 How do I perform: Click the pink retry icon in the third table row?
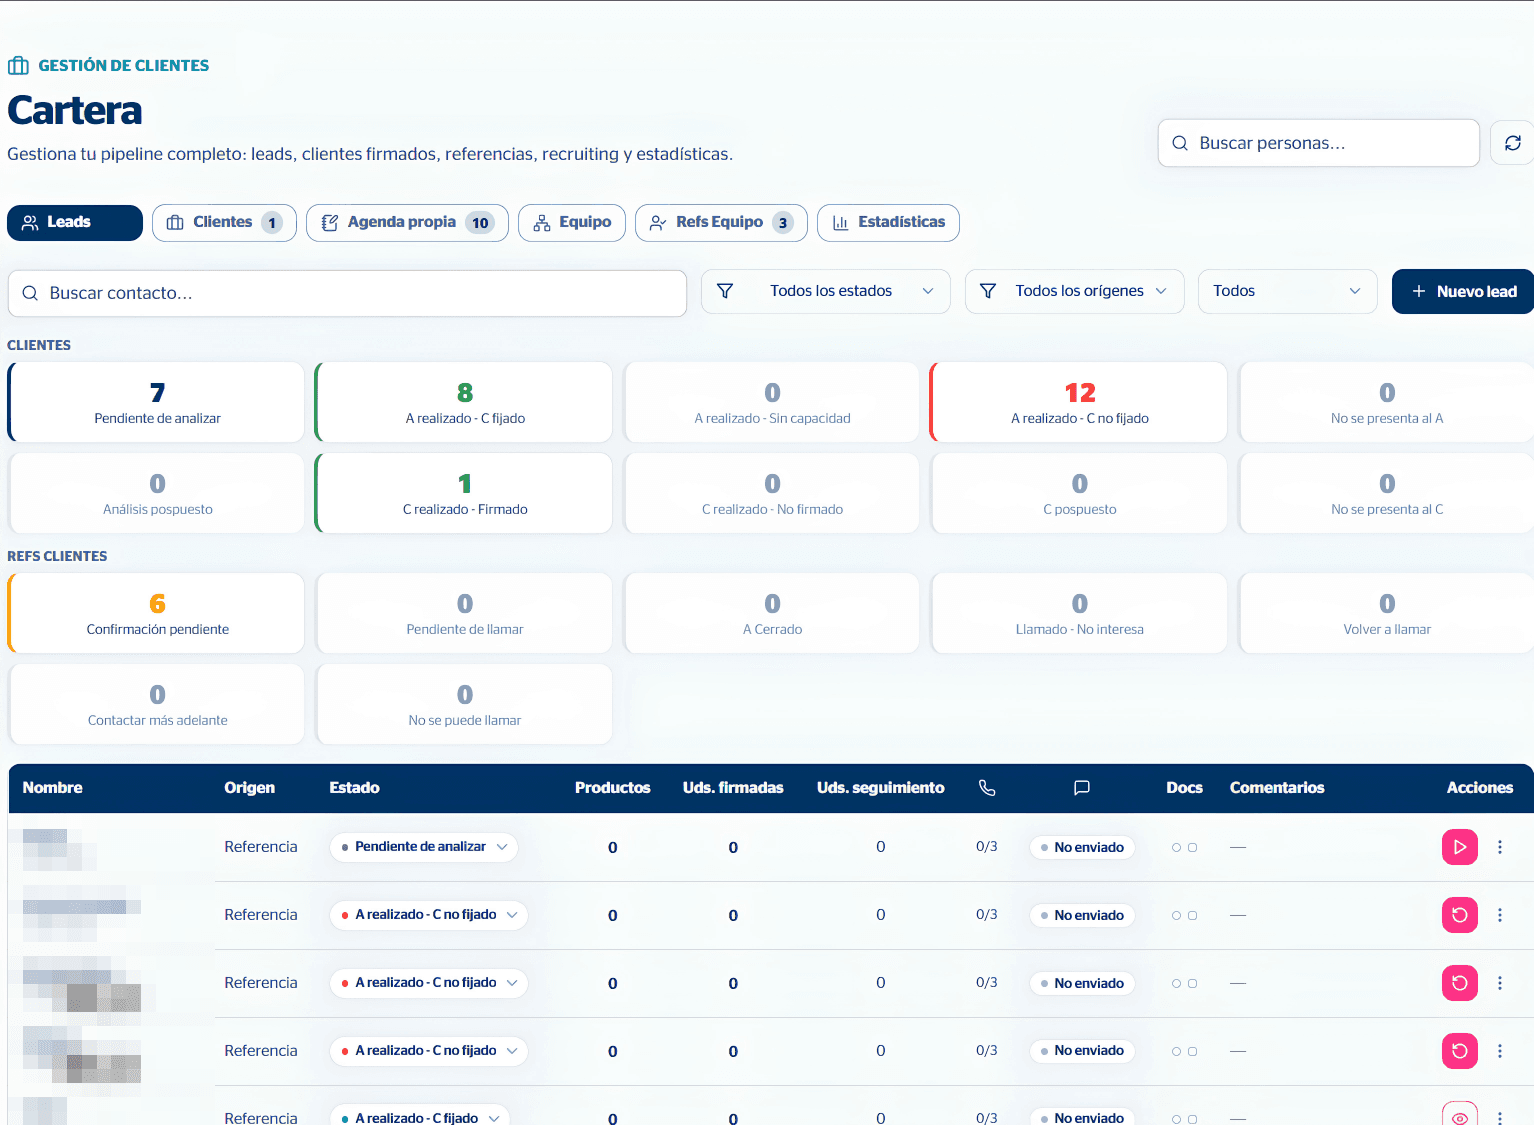(x=1460, y=983)
